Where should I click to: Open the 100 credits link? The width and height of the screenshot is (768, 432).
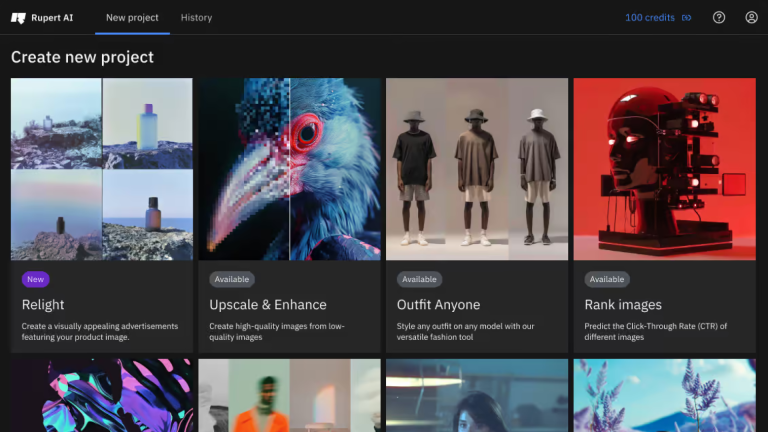click(649, 17)
